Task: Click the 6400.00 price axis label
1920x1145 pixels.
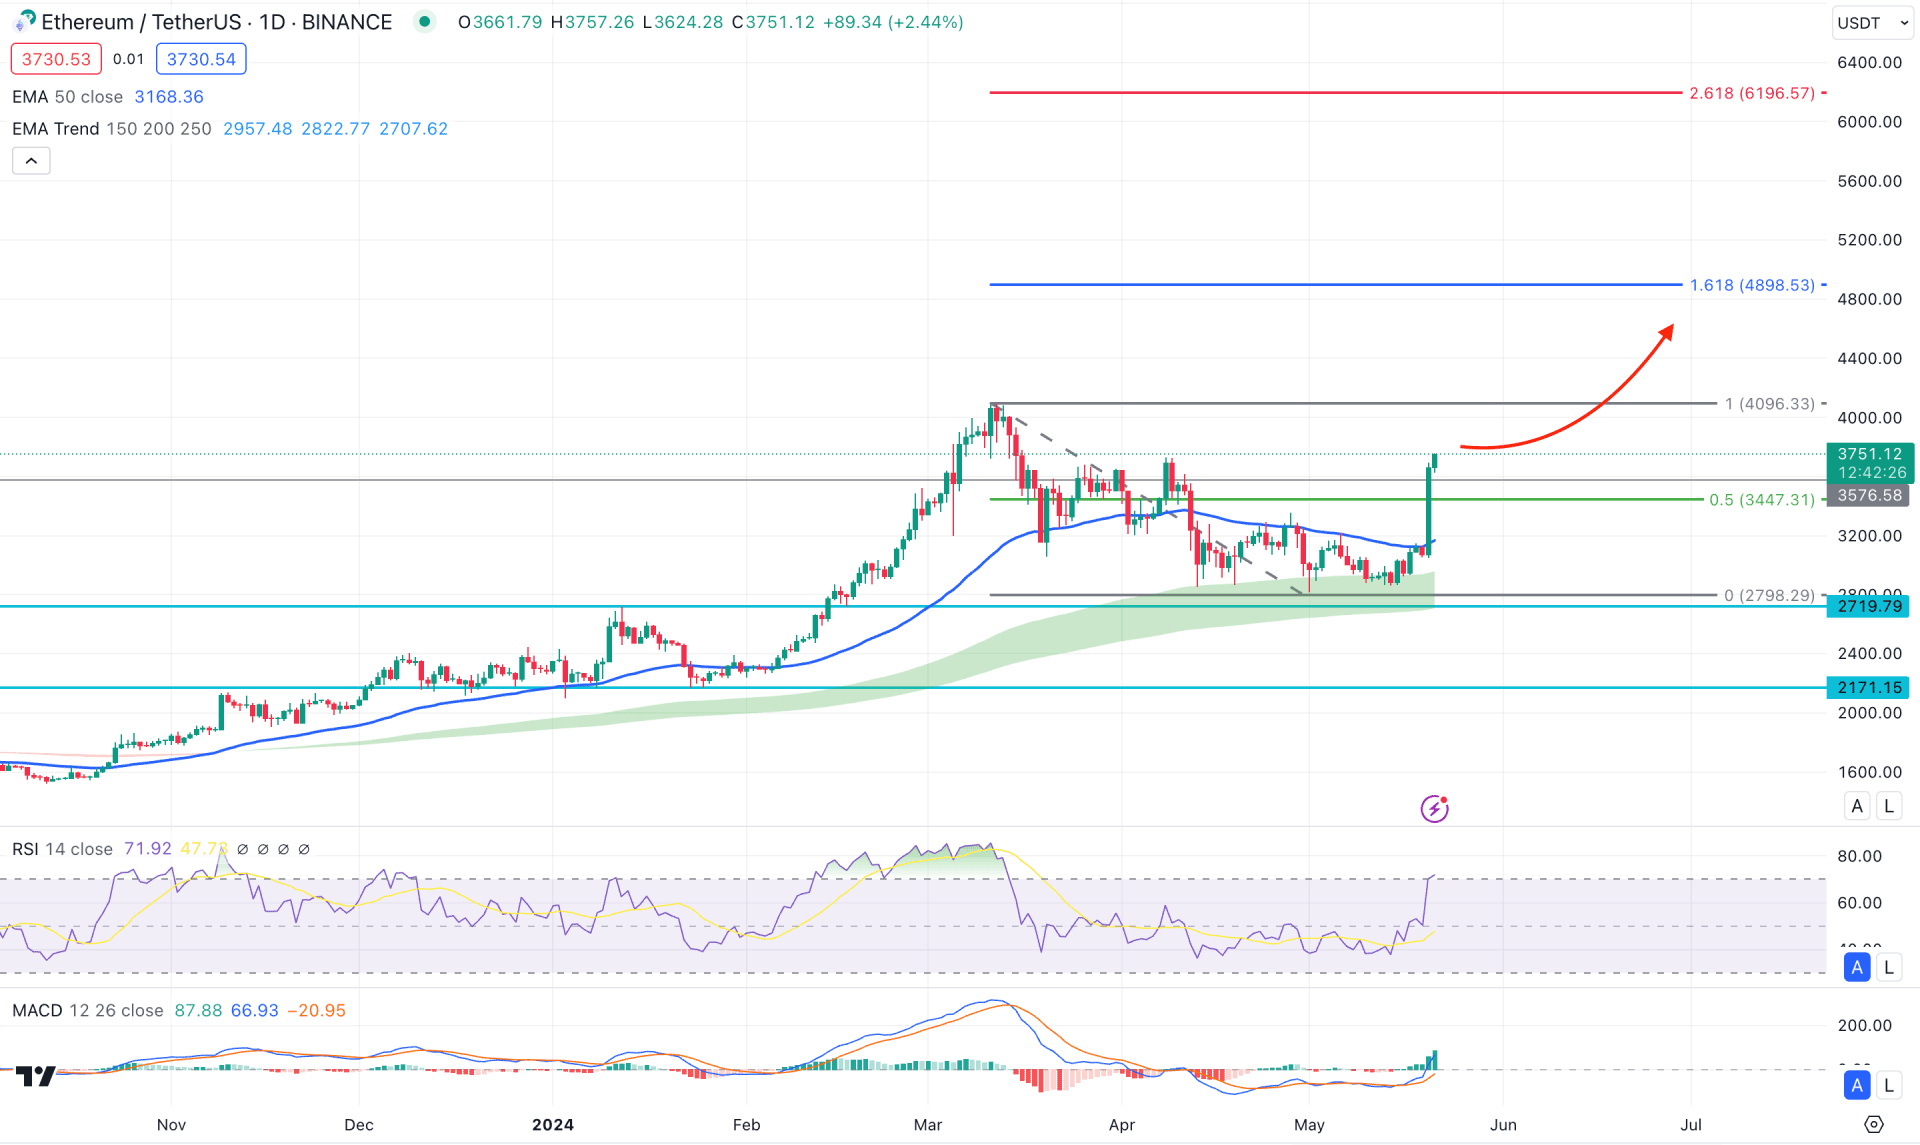Action: (x=1869, y=63)
